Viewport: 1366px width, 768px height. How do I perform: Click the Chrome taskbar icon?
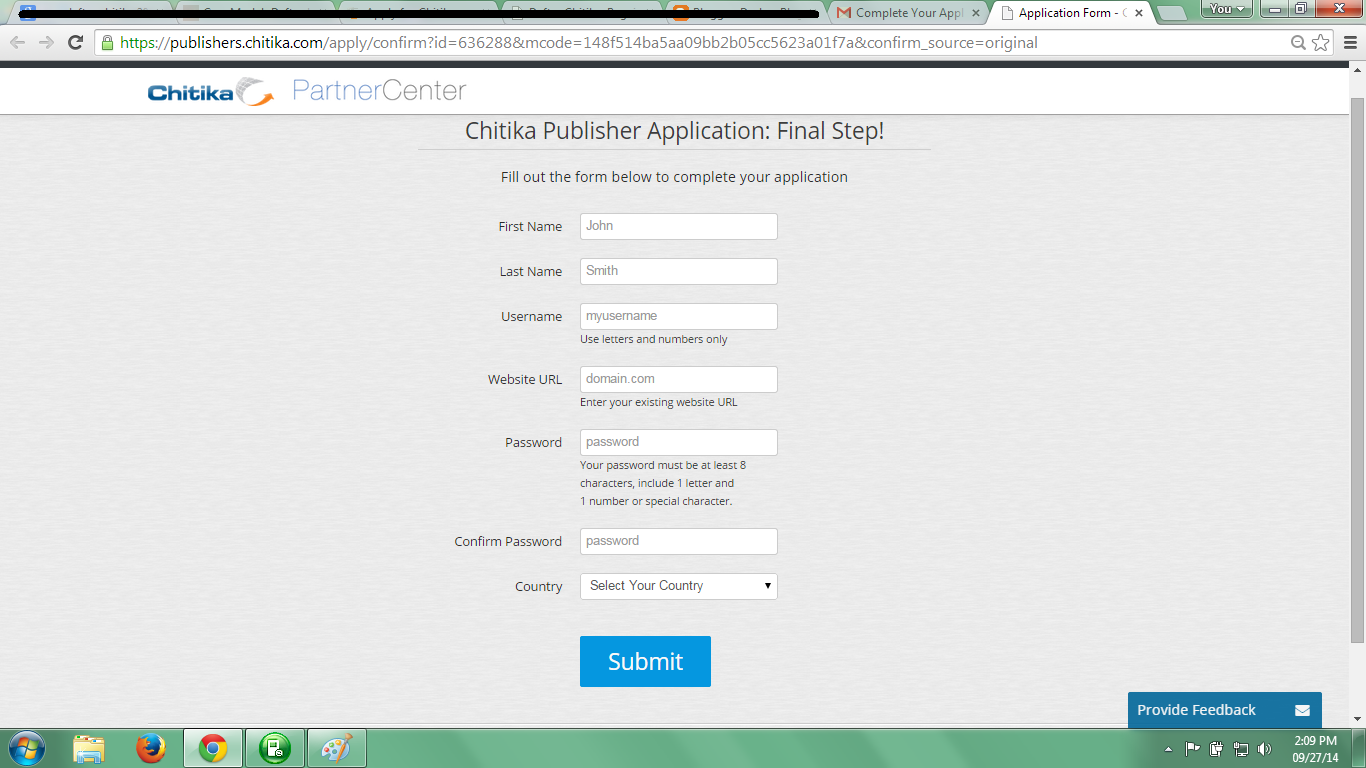click(213, 748)
